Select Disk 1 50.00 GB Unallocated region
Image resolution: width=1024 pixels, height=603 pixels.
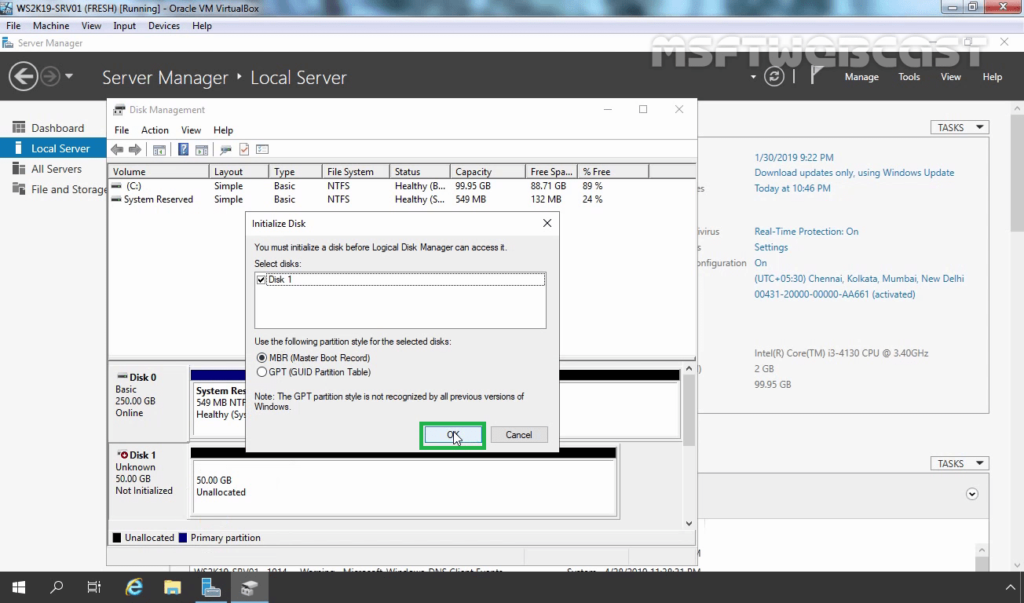404,487
